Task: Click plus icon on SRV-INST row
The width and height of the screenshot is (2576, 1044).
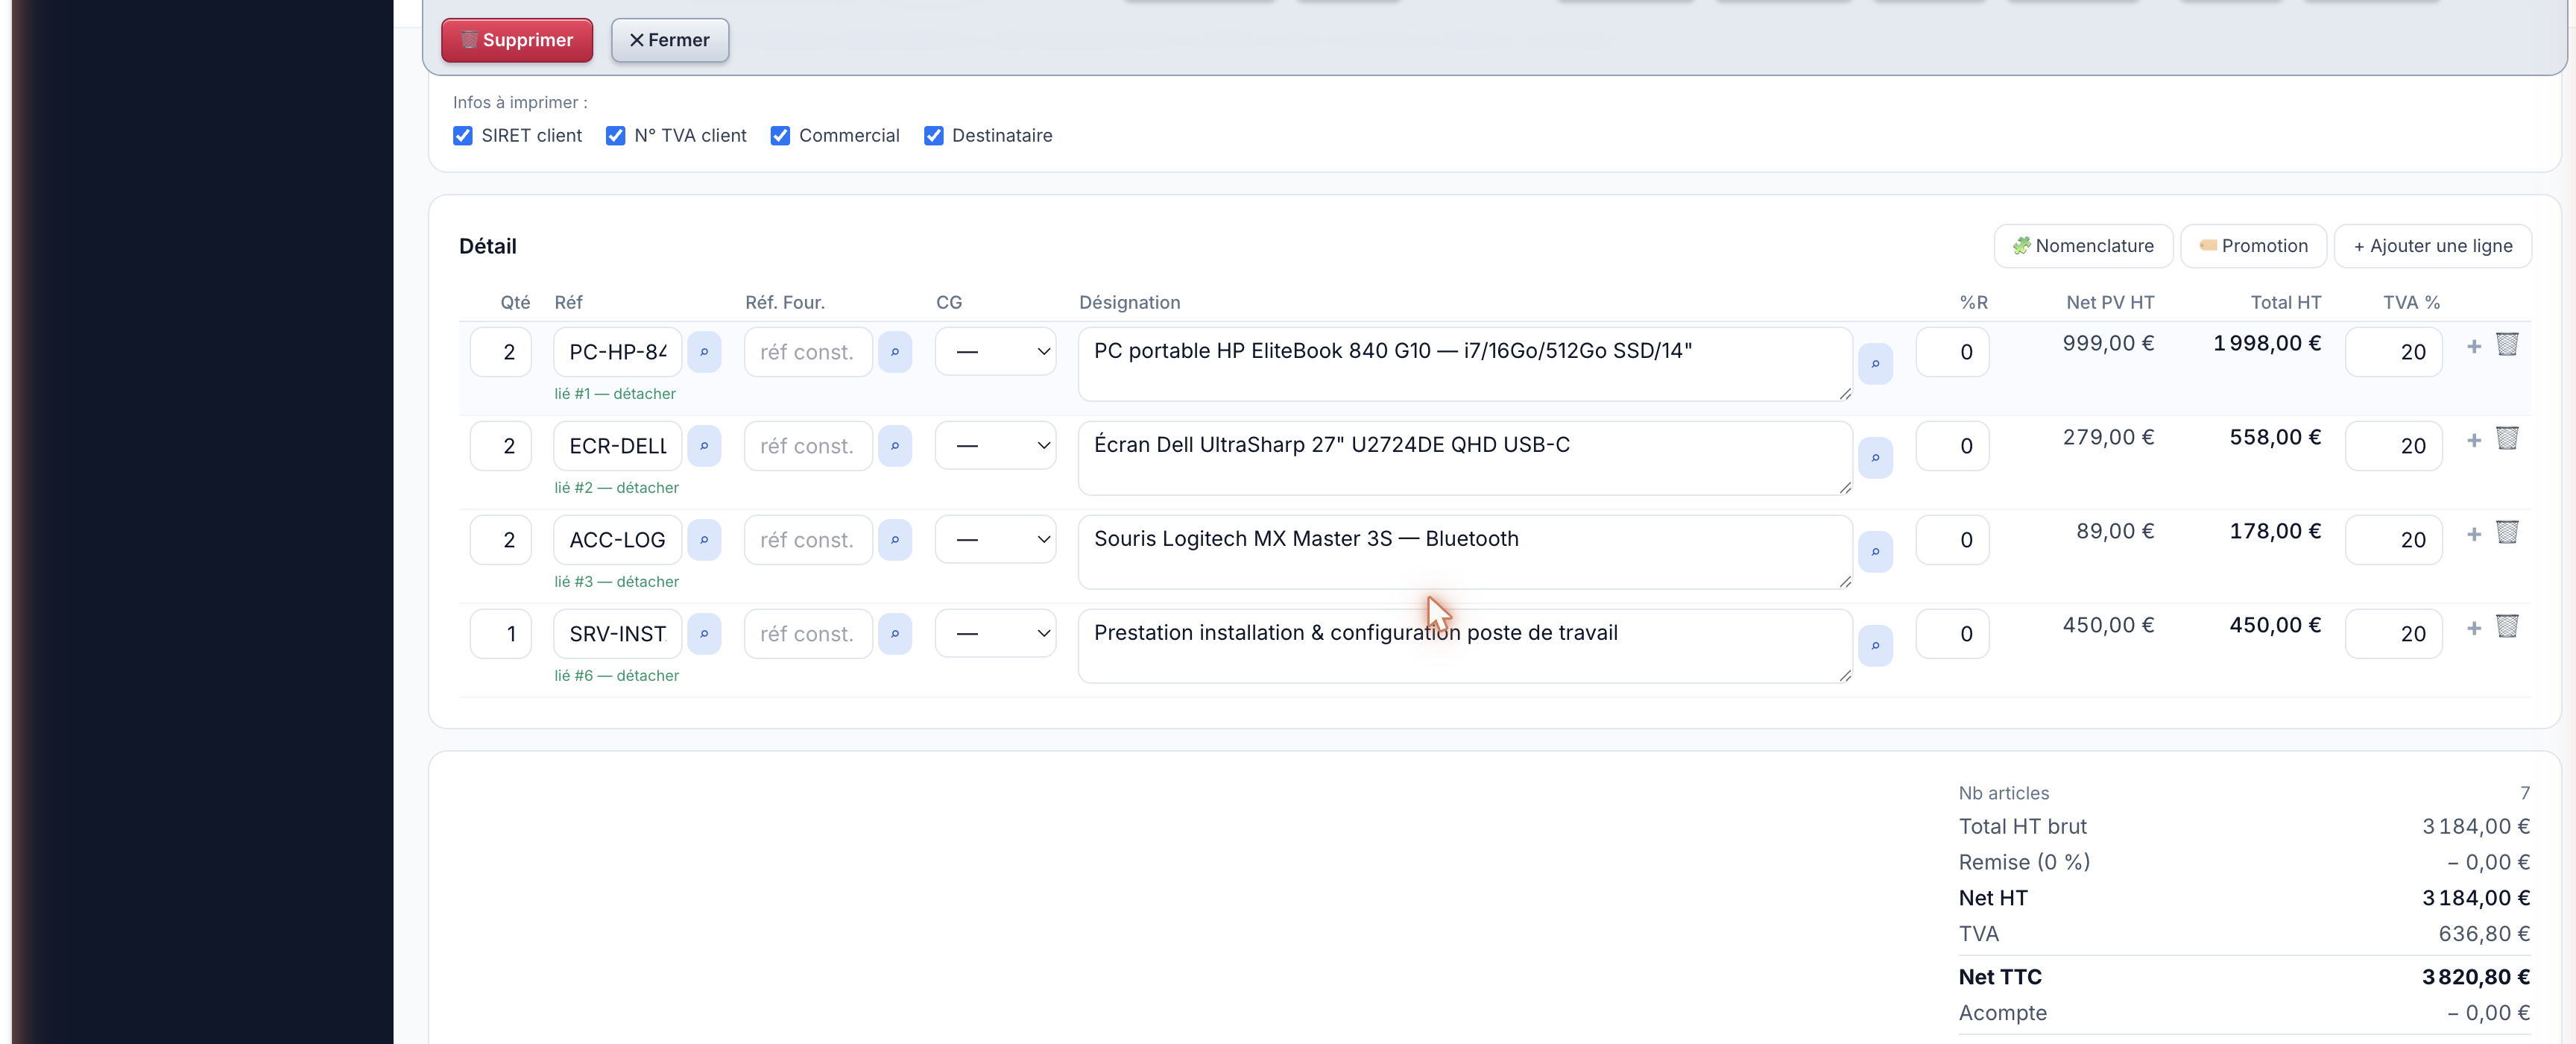Action: click(x=2473, y=628)
